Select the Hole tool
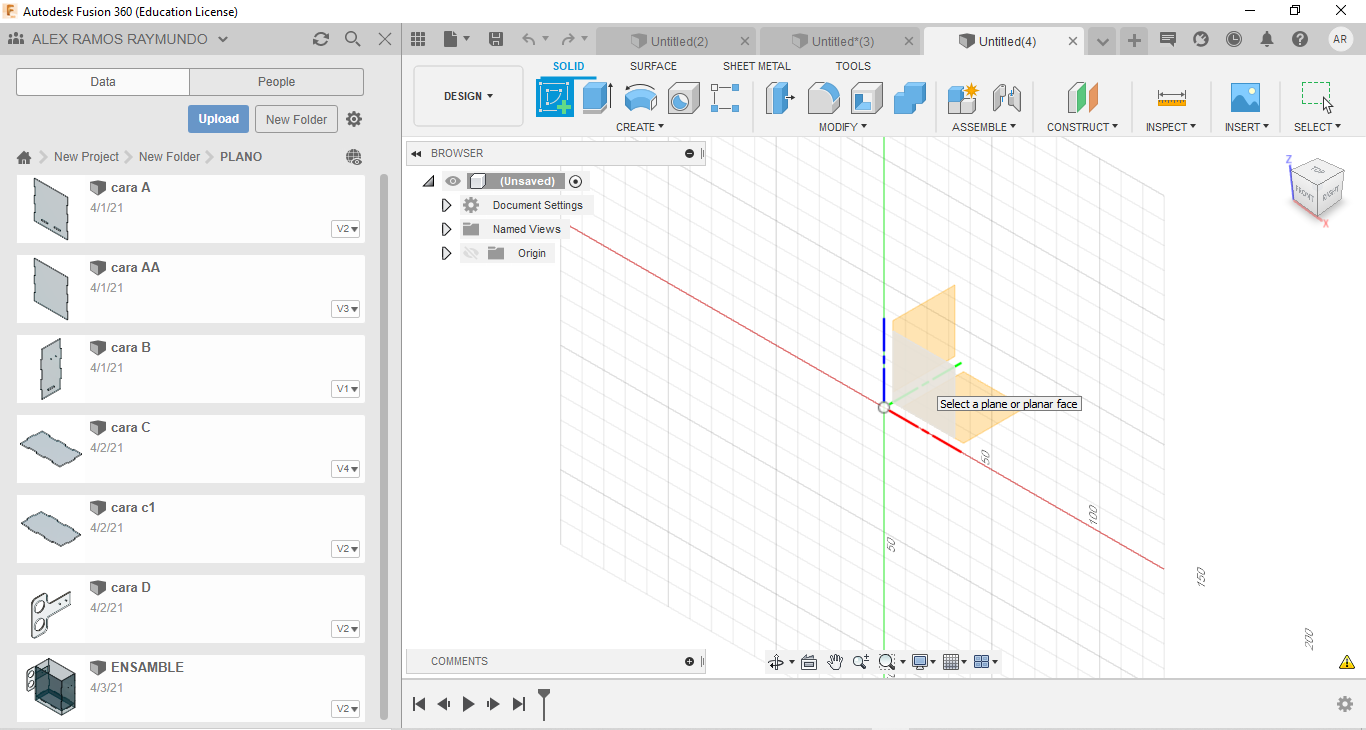Screen dimensions: 1366x730 pyautogui.click(x=684, y=98)
